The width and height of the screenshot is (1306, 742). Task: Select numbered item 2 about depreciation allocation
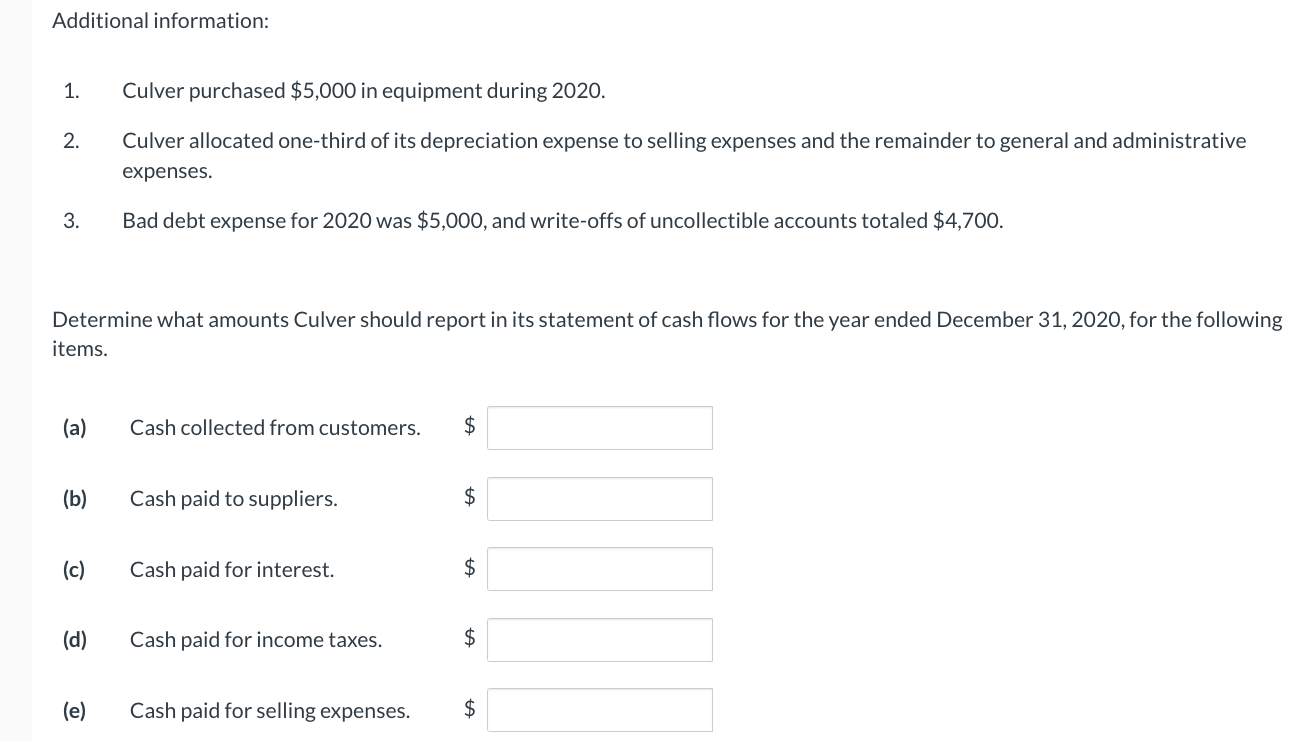click(683, 155)
